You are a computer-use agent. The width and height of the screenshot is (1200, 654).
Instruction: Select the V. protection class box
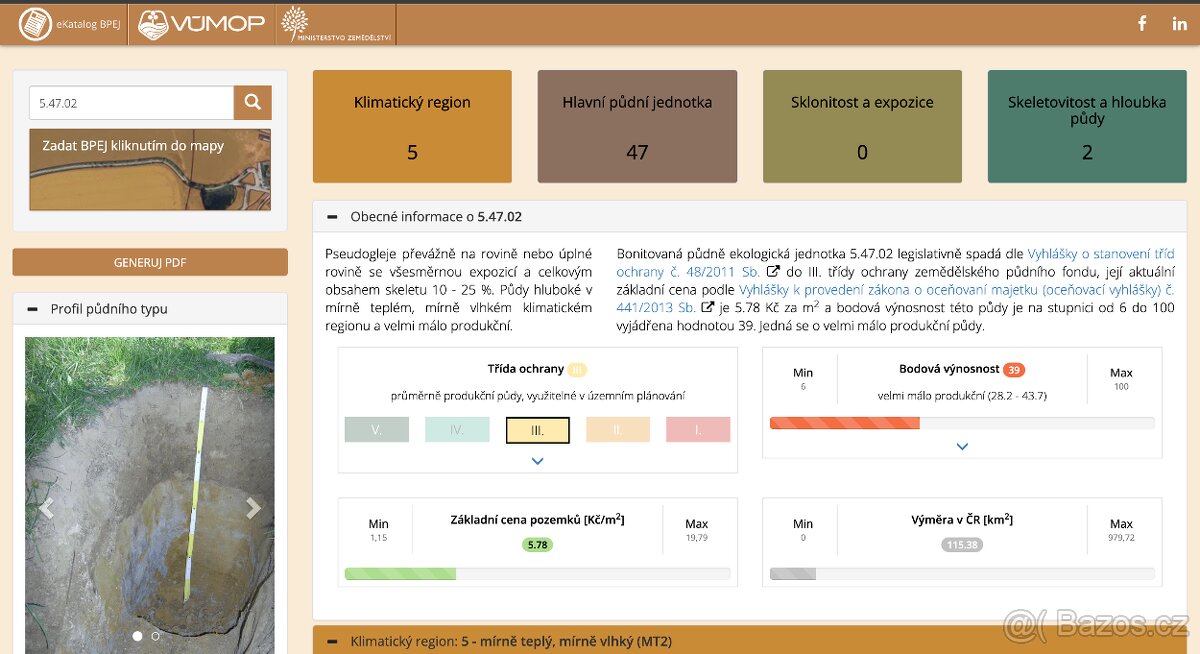pos(376,430)
